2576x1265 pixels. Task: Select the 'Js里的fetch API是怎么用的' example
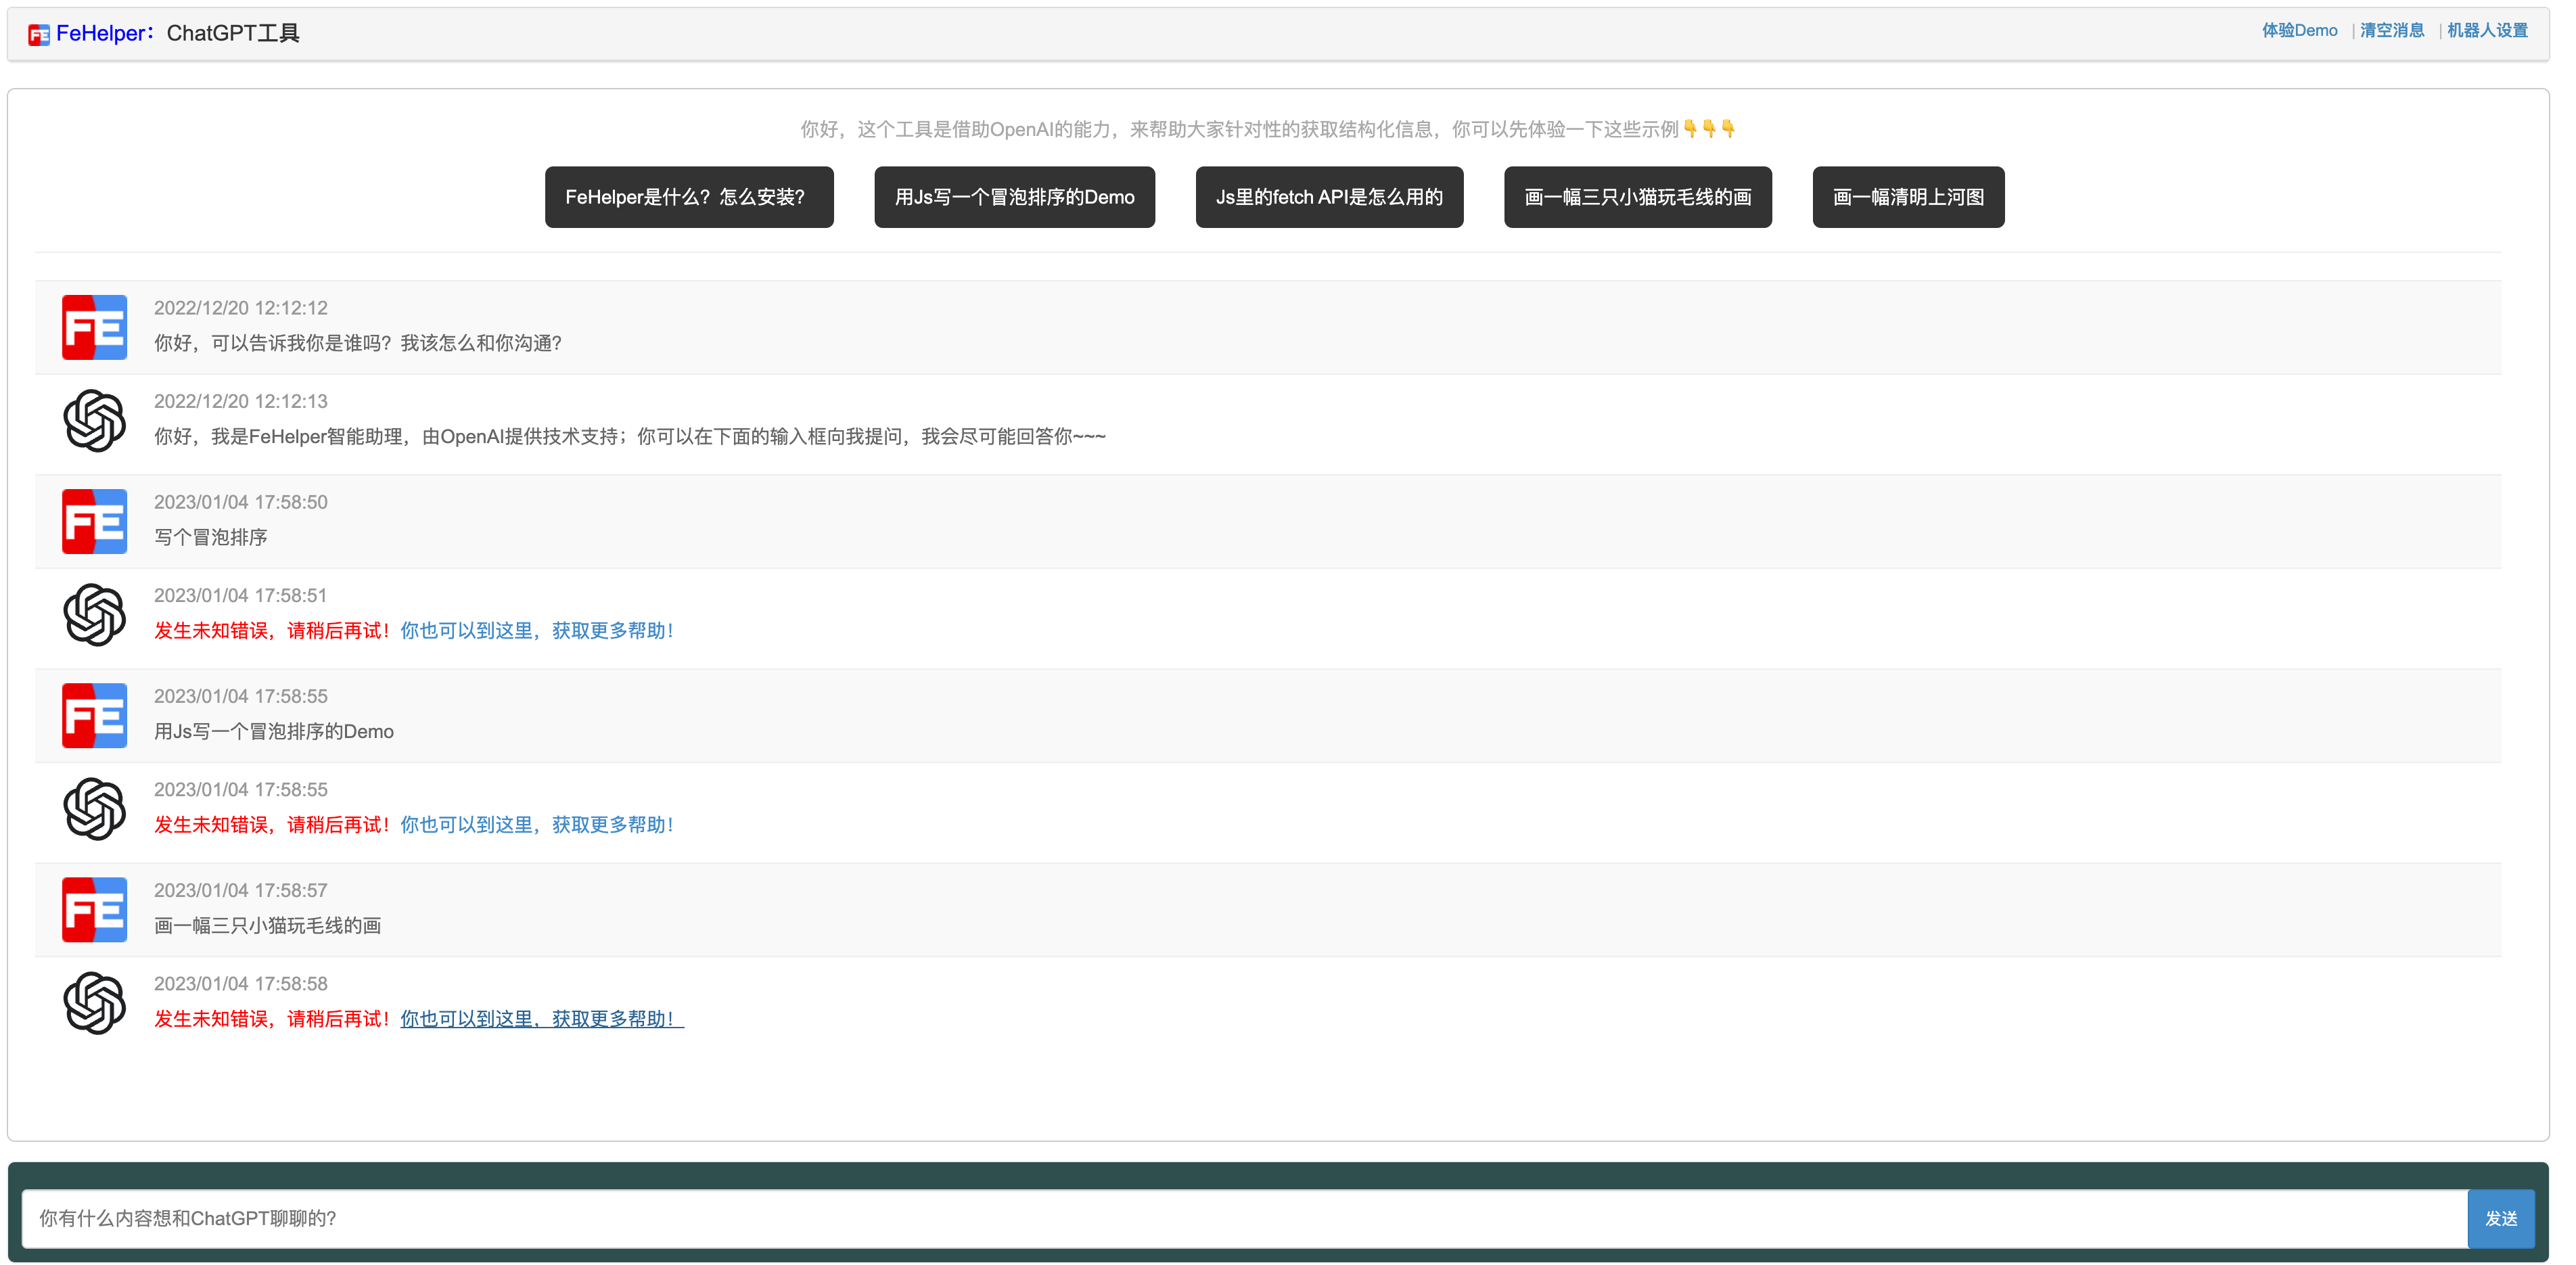point(1329,197)
